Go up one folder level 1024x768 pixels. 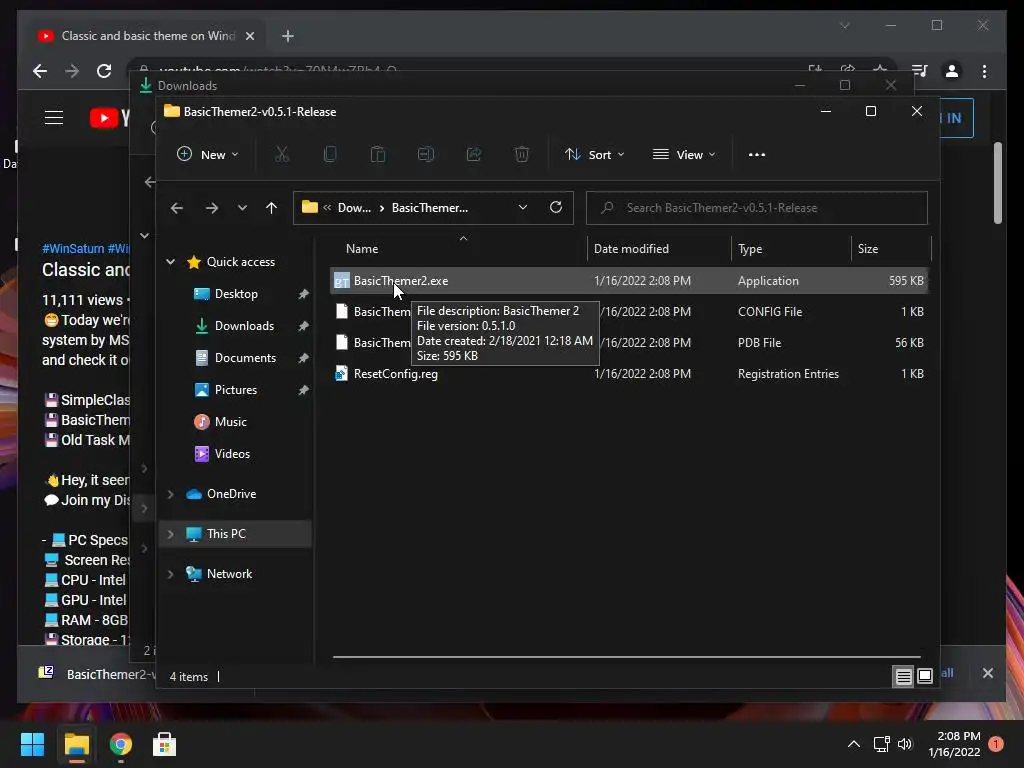[x=272, y=208]
